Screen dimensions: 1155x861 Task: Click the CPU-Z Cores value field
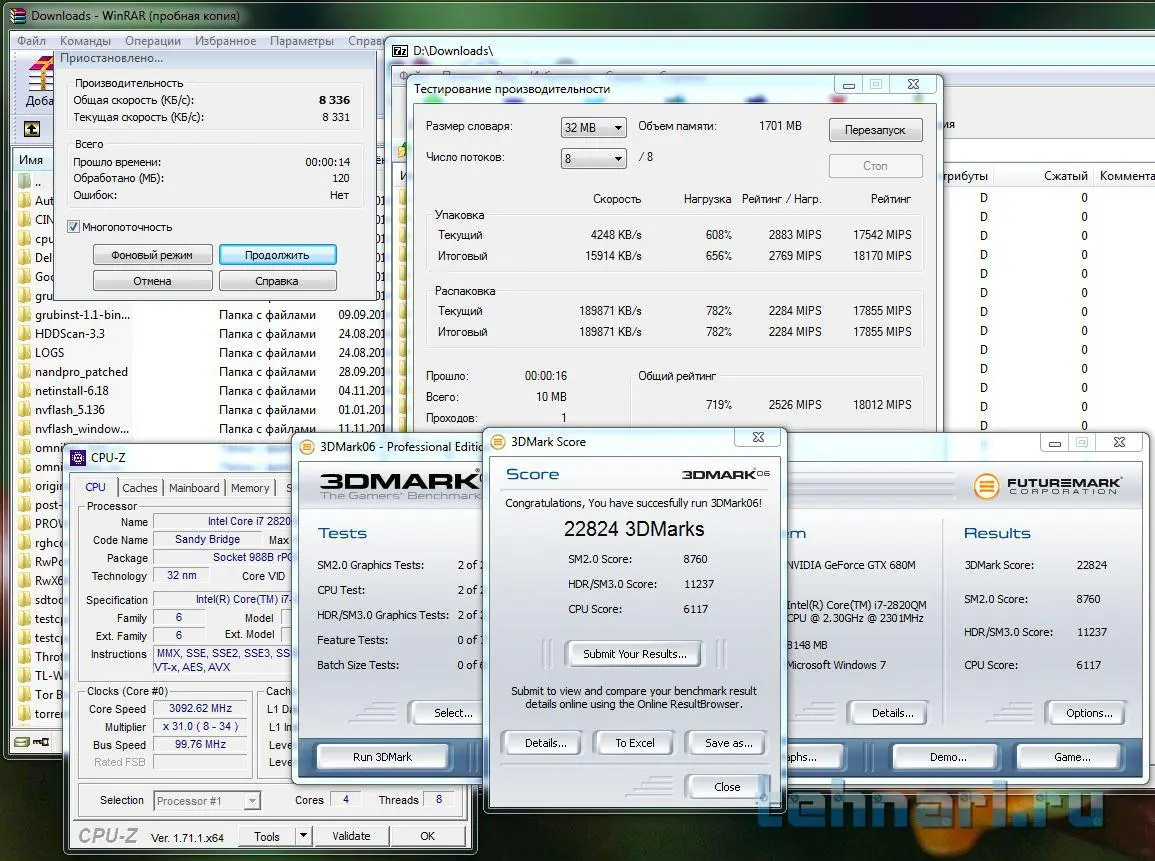345,799
